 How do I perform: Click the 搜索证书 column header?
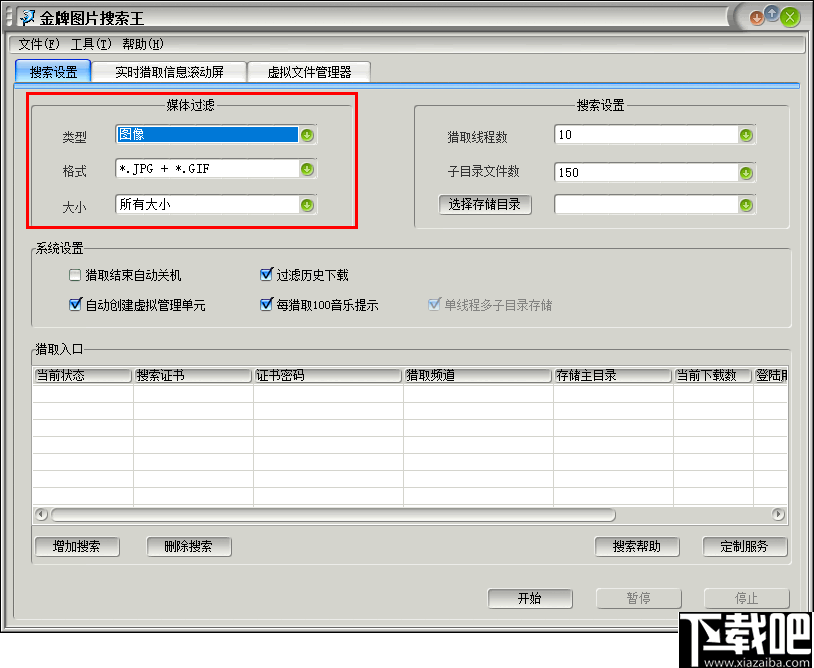[x=193, y=376]
